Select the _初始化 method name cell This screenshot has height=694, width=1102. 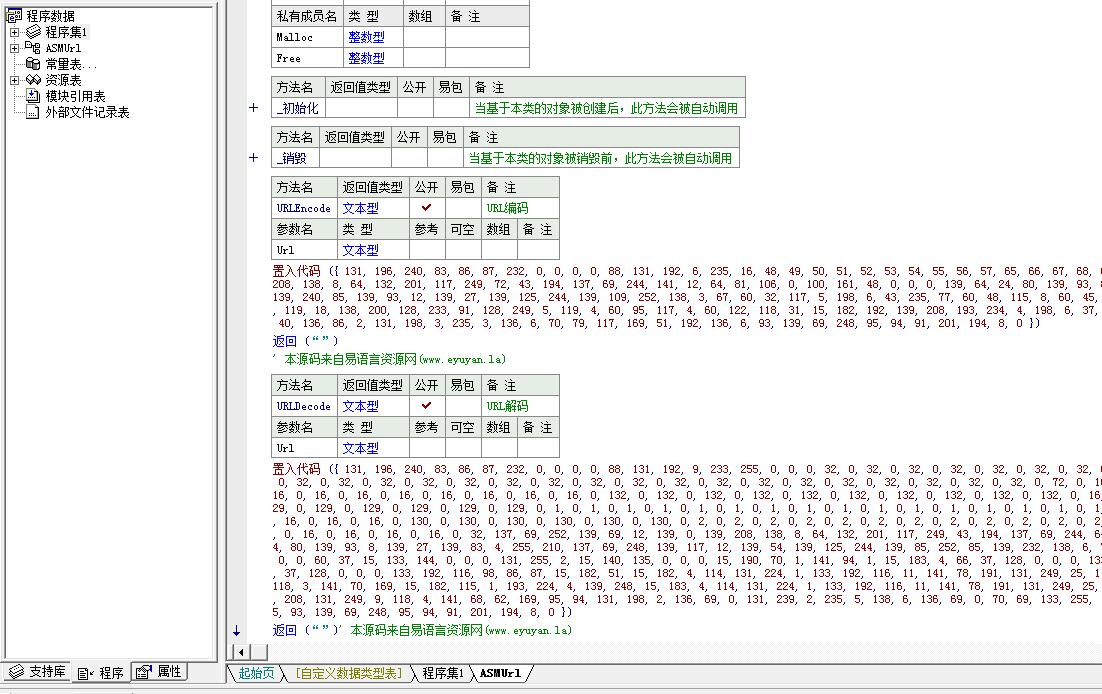click(x=299, y=108)
